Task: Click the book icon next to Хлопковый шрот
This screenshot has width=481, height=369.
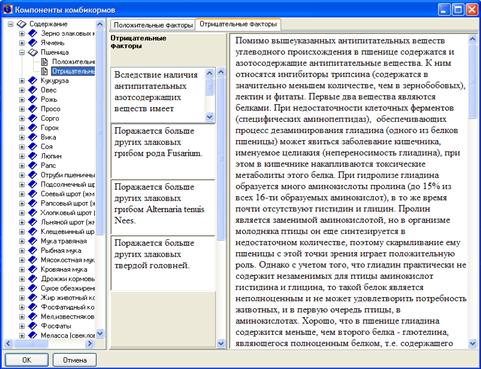Action: pos(32,213)
